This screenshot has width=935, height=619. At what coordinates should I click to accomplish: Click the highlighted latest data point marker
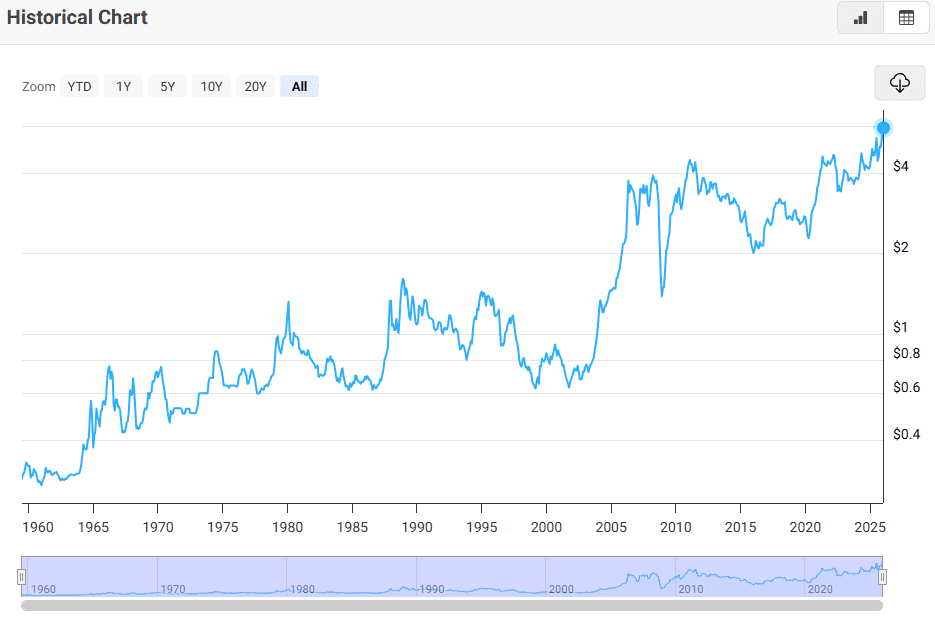click(x=883, y=128)
